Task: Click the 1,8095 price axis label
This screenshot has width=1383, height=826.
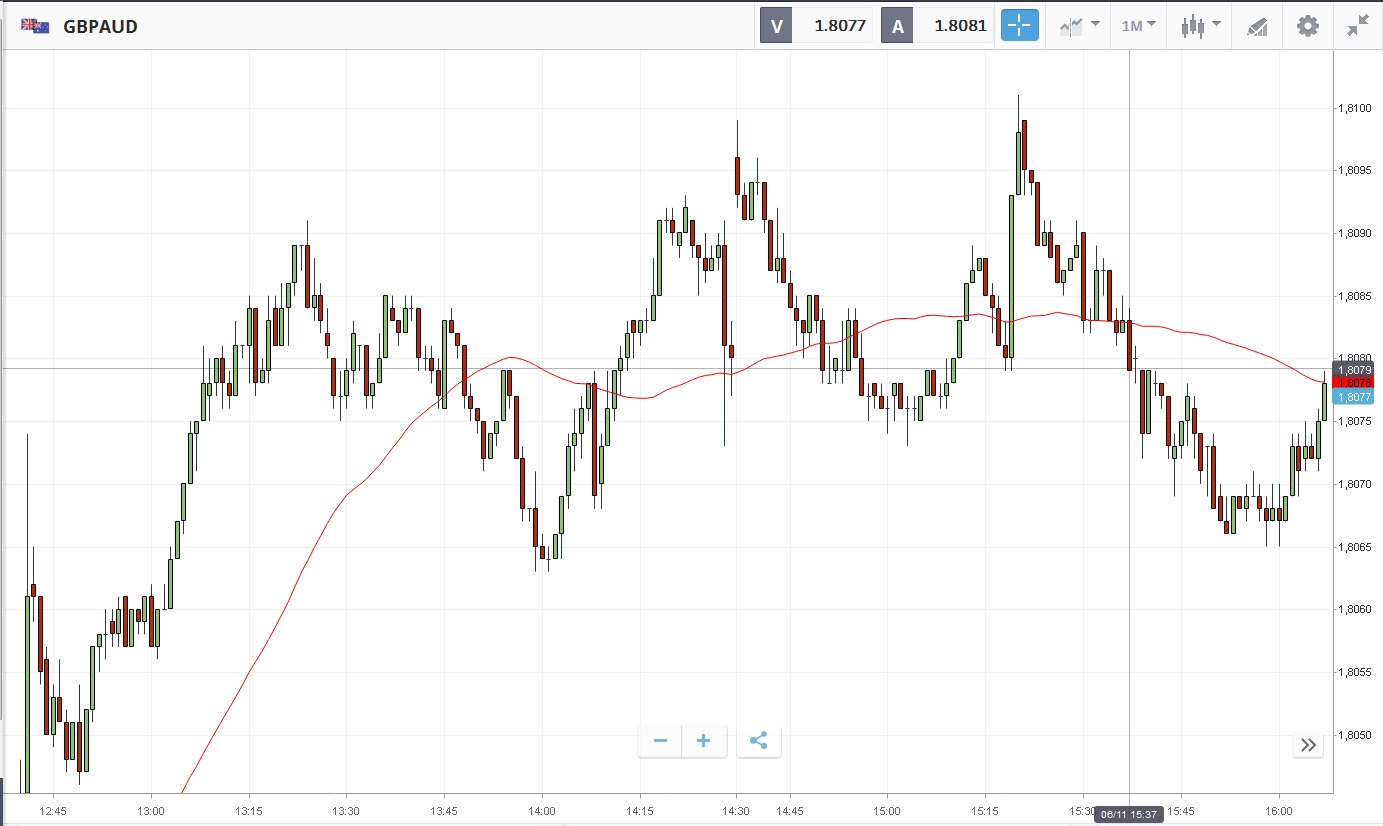Action: 1355,171
